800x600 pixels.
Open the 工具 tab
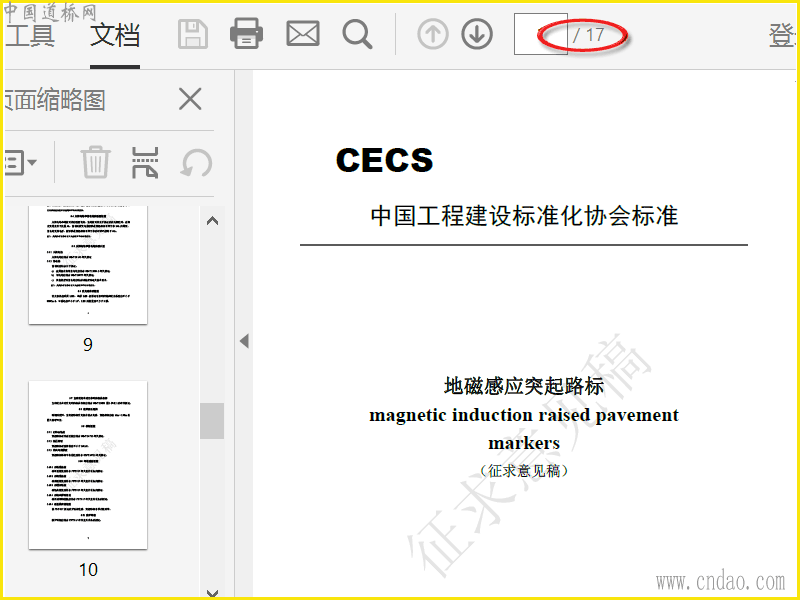(30, 35)
